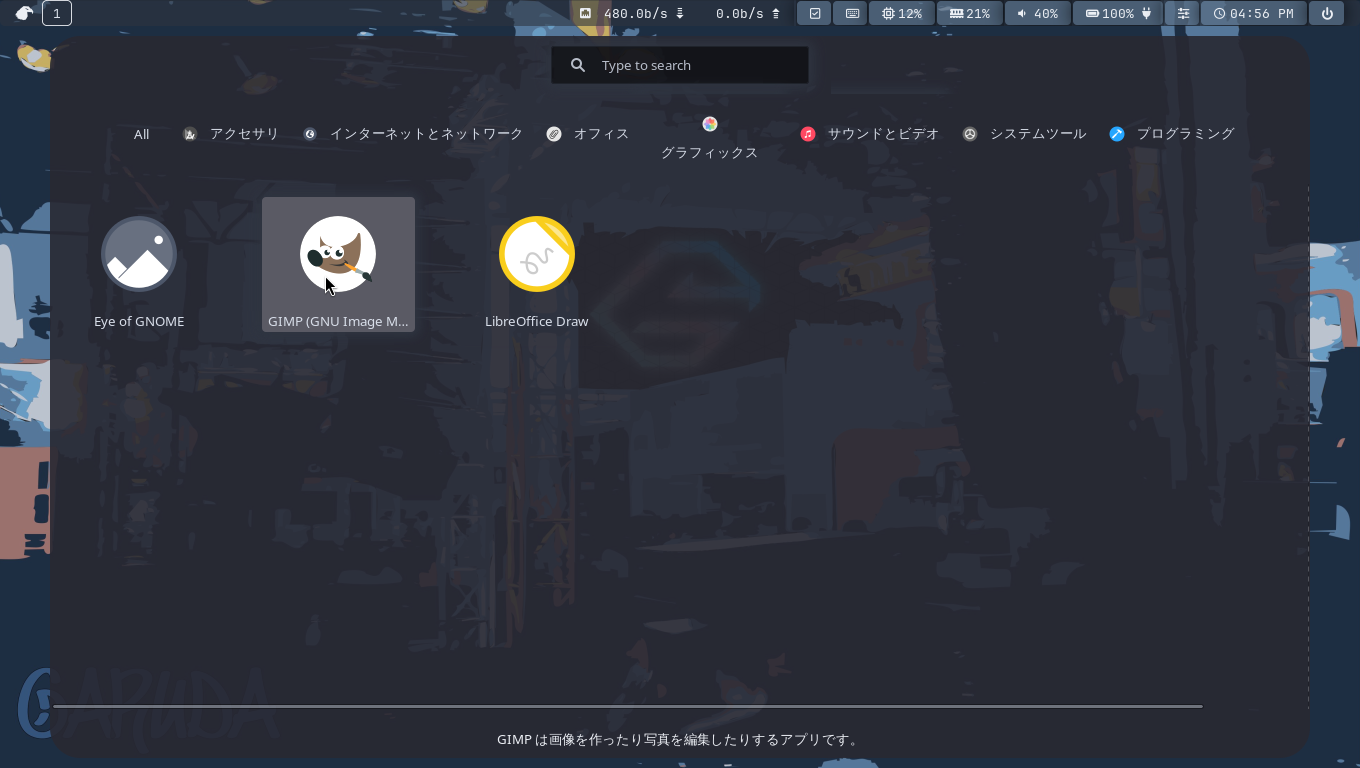1360x768 pixels.
Task: Switch to the システムツール category
Action: (1024, 134)
